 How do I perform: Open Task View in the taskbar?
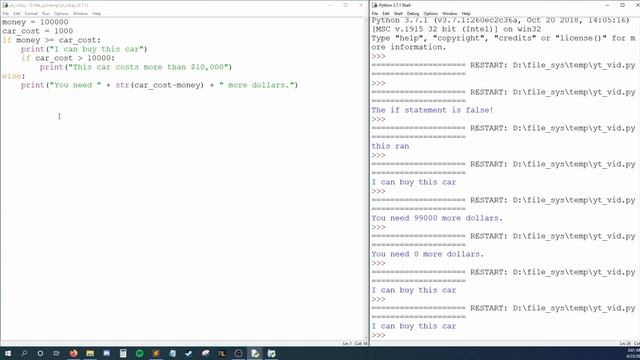[x=56, y=353]
